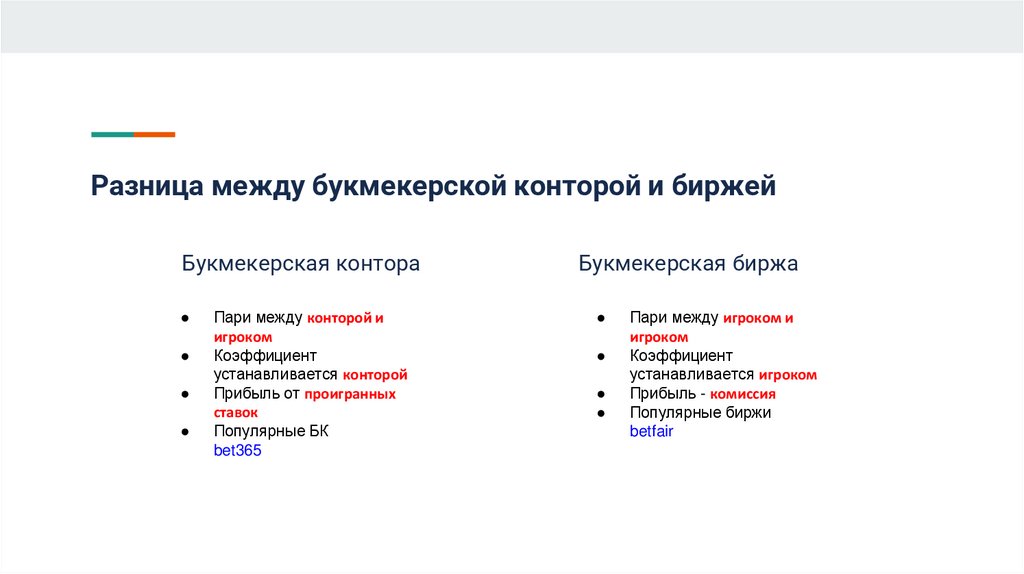Click the text Прибыль от
1024x574 pixels.
pyautogui.click(x=257, y=394)
